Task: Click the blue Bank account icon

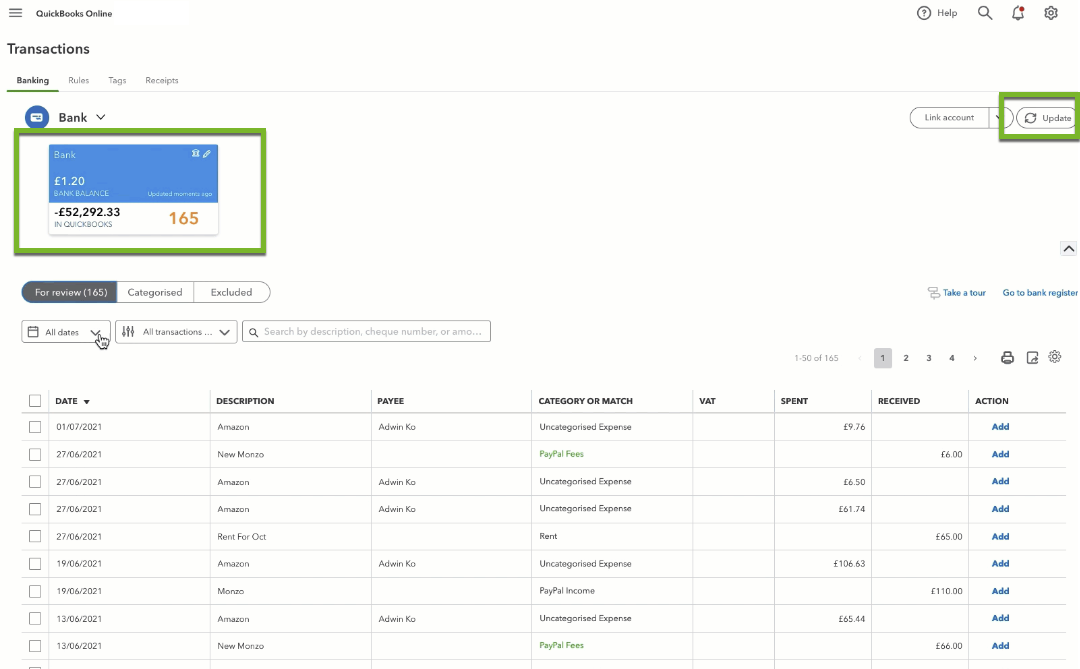Action: [37, 117]
